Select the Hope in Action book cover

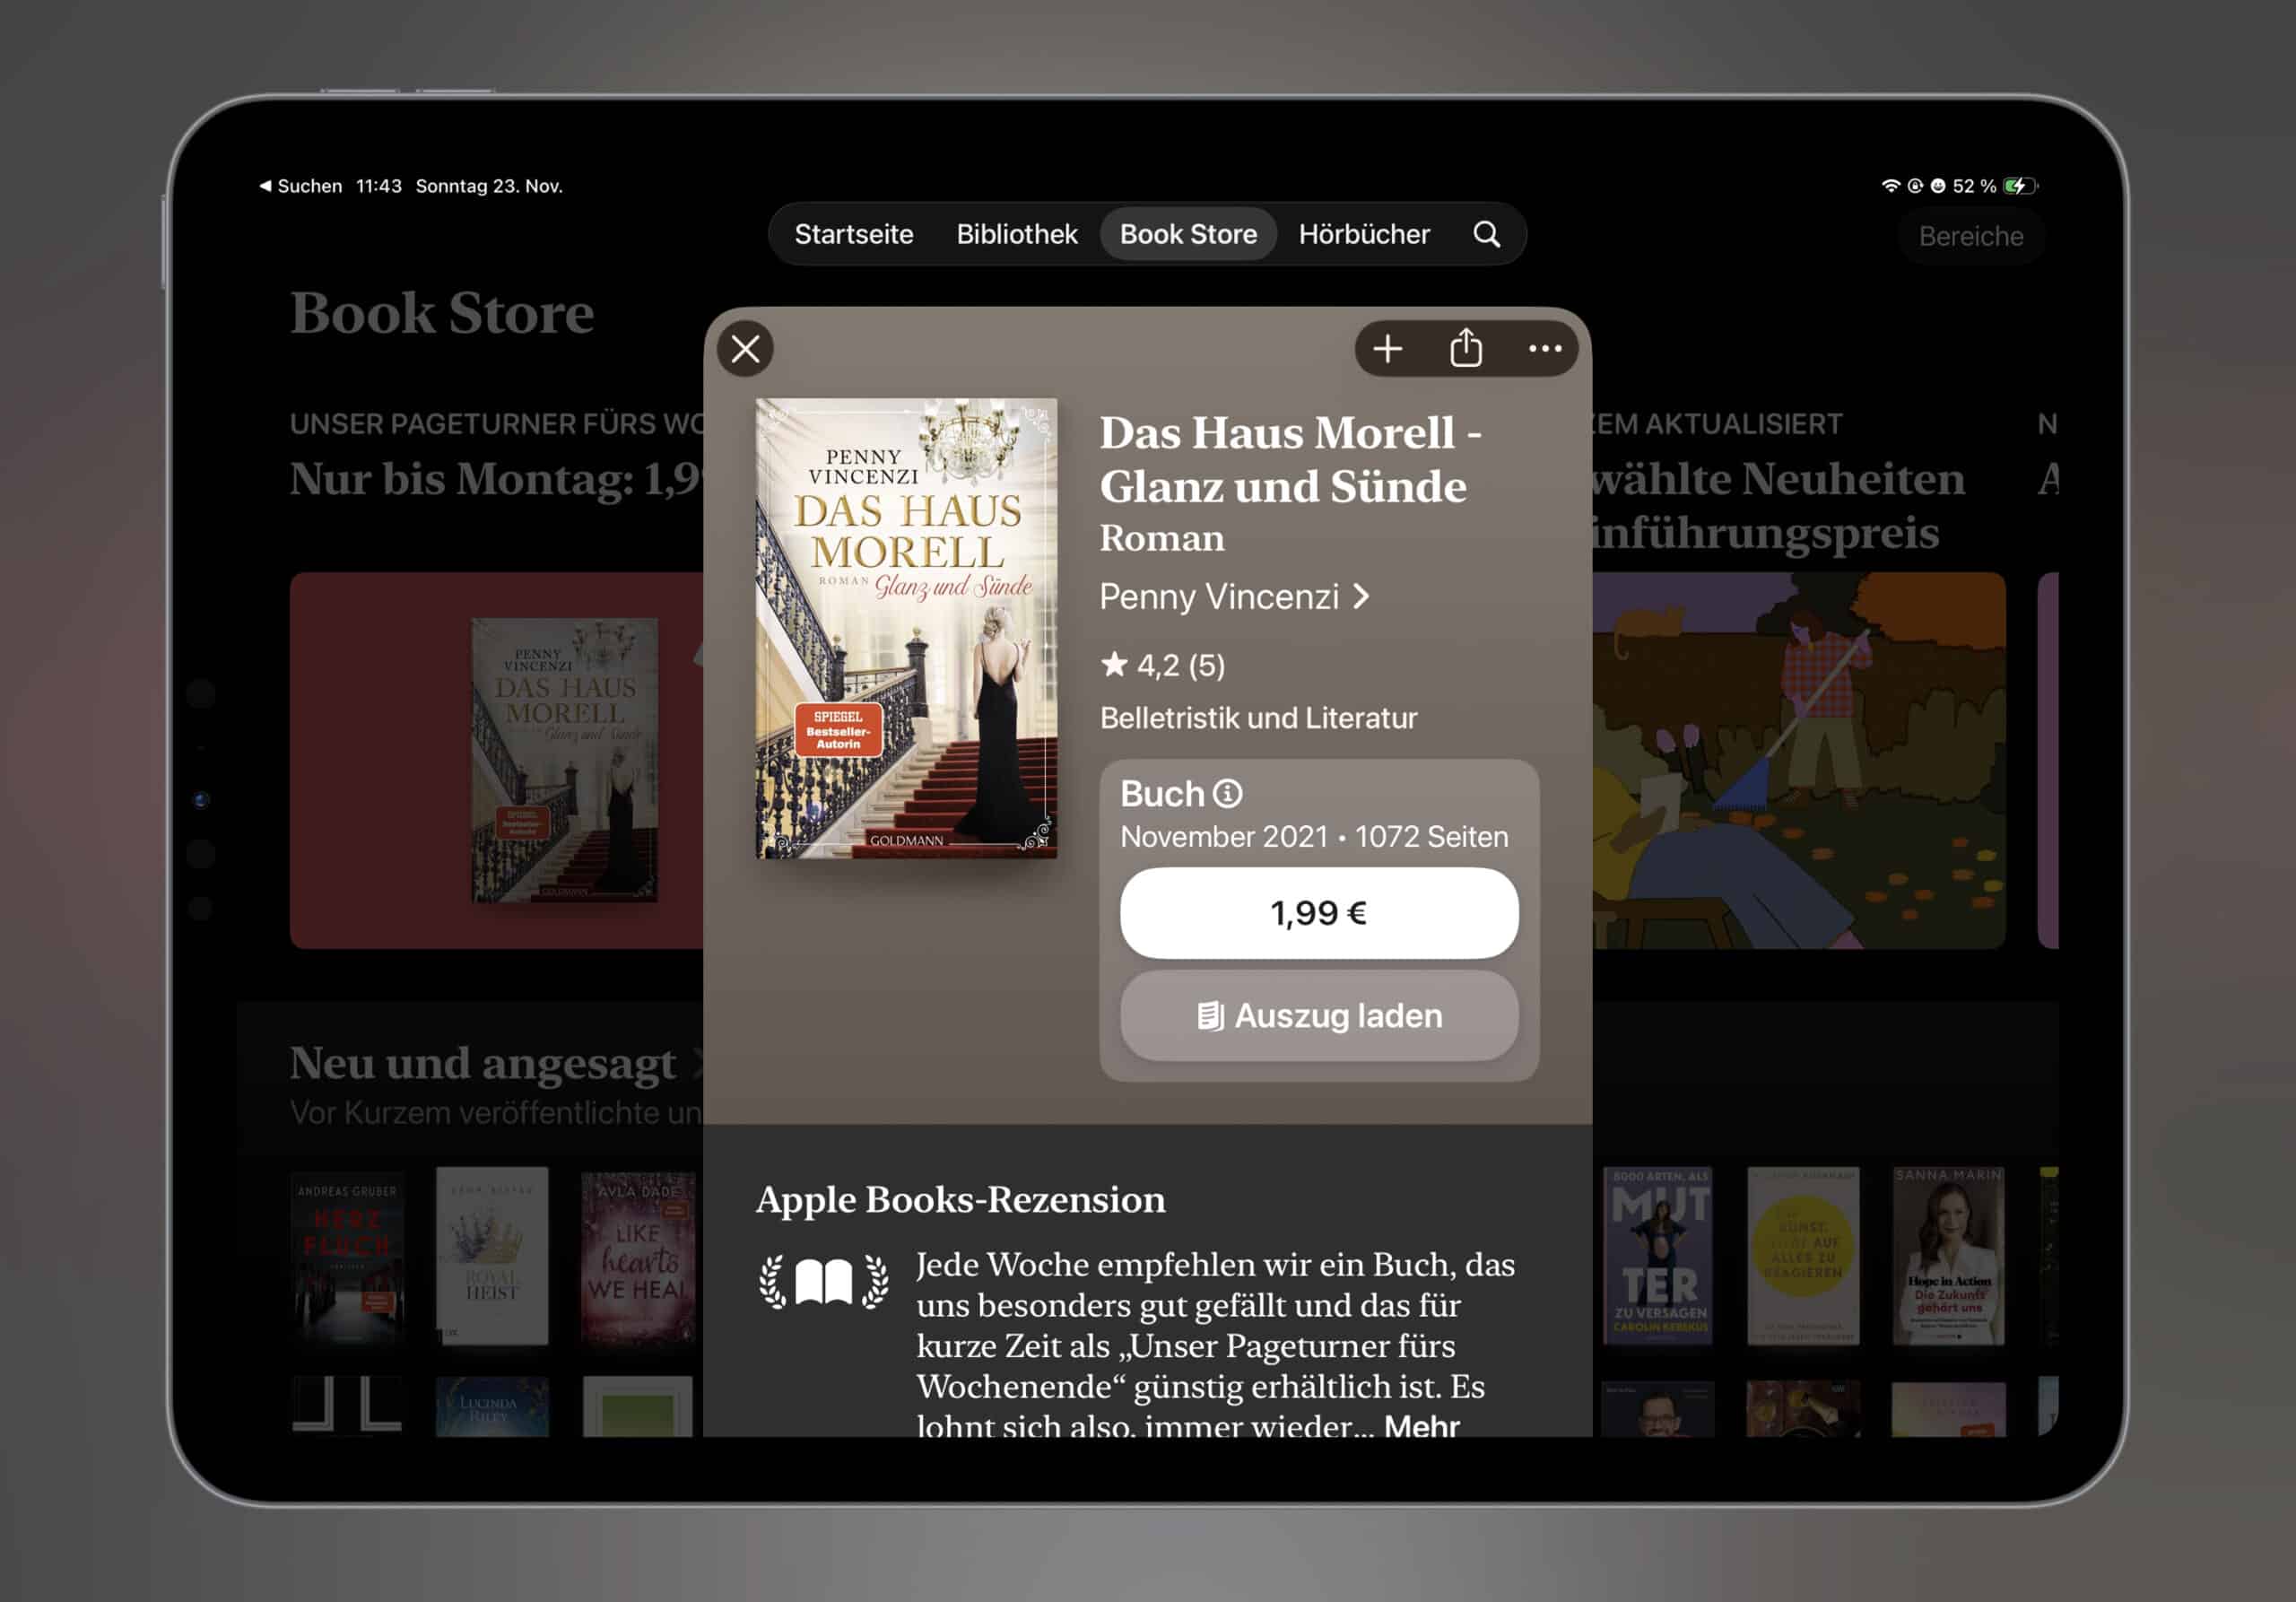(1948, 1256)
